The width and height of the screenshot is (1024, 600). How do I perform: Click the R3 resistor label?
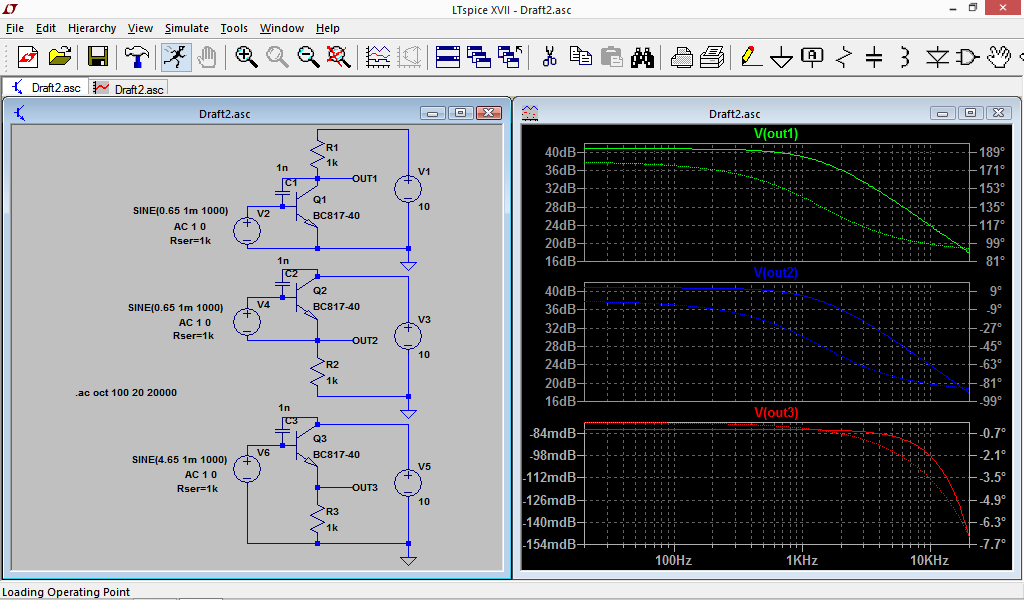click(332, 512)
